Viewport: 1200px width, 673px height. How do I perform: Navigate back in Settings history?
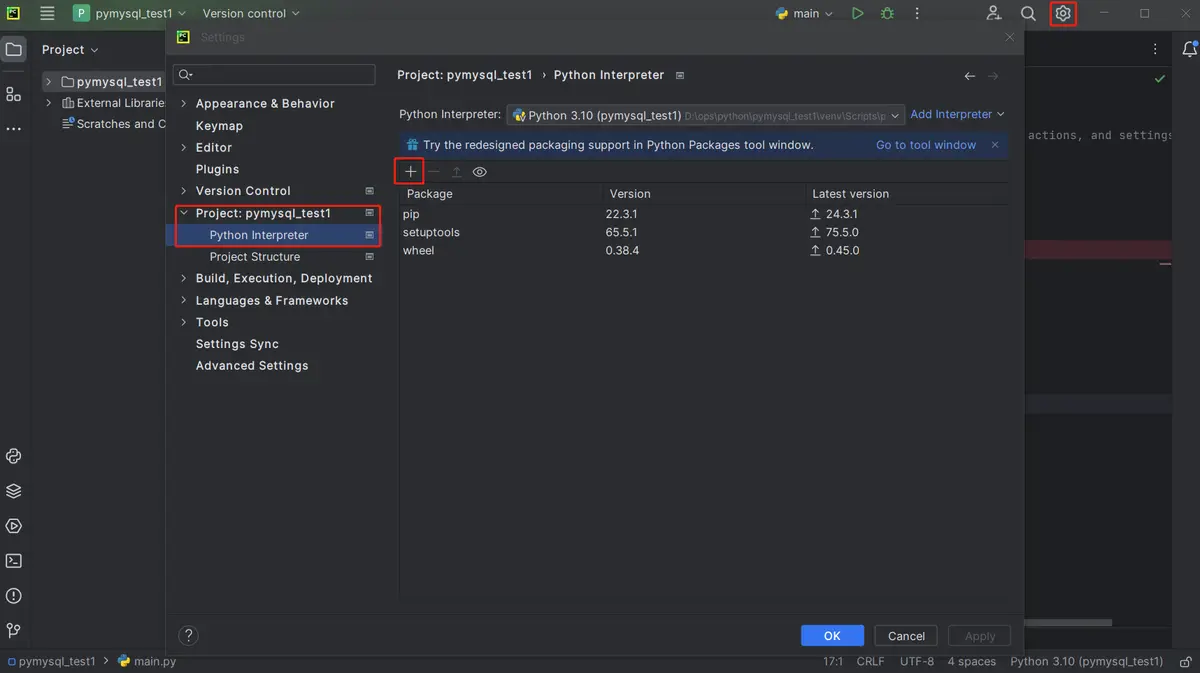click(970, 76)
